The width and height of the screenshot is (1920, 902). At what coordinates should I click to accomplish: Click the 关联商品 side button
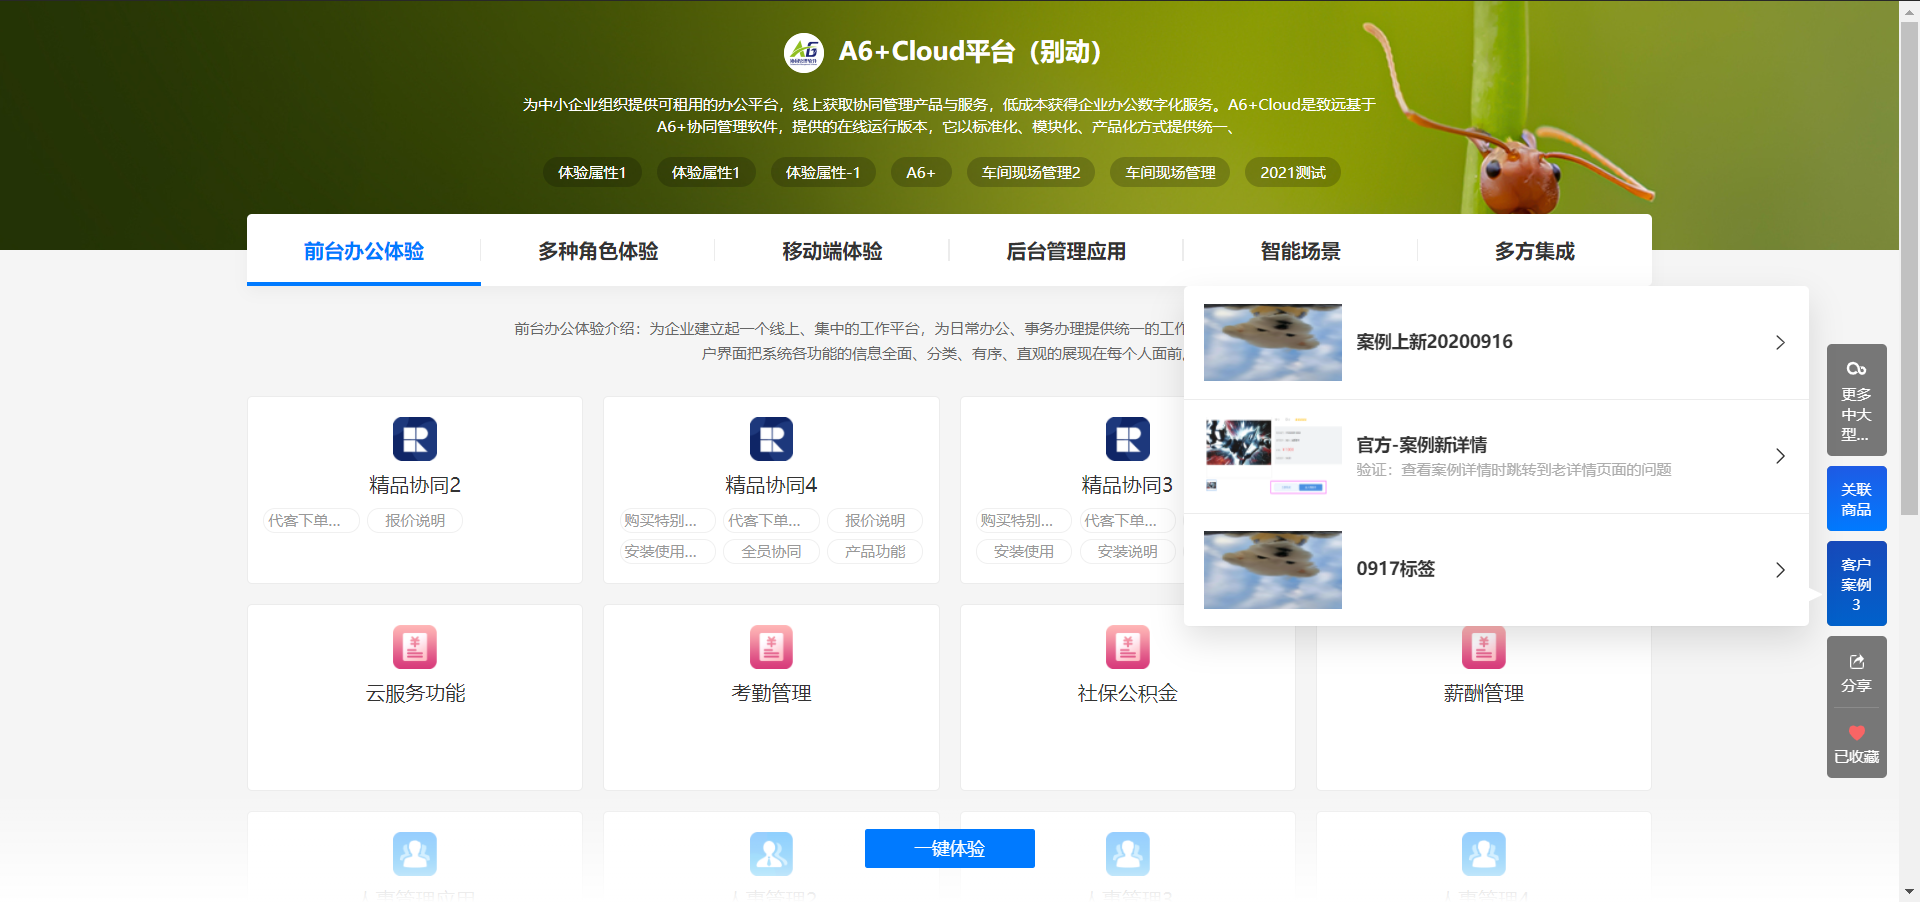pos(1856,498)
